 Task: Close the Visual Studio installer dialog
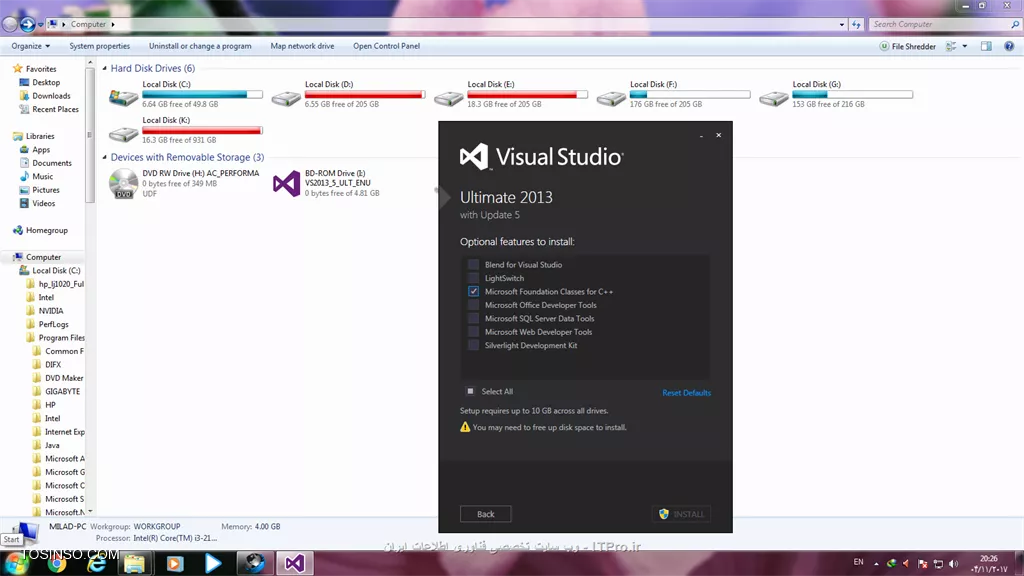tap(718, 135)
